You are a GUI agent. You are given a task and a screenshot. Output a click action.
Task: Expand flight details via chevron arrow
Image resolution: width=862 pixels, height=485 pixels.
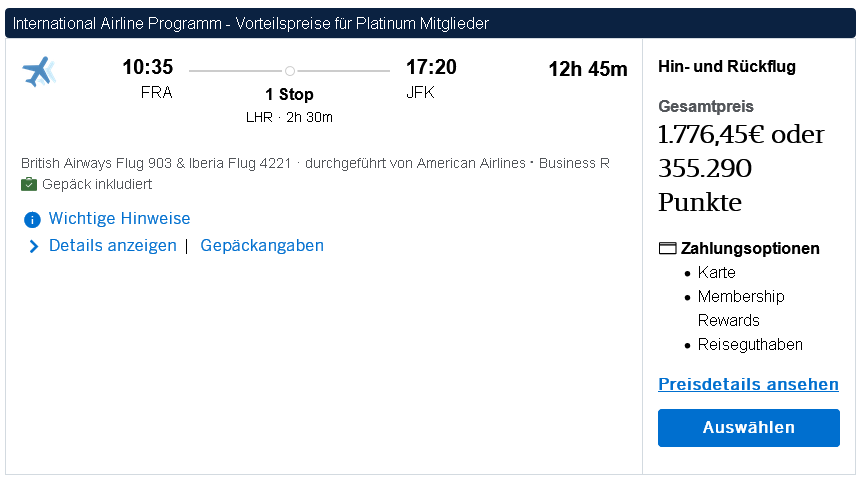(x=33, y=246)
